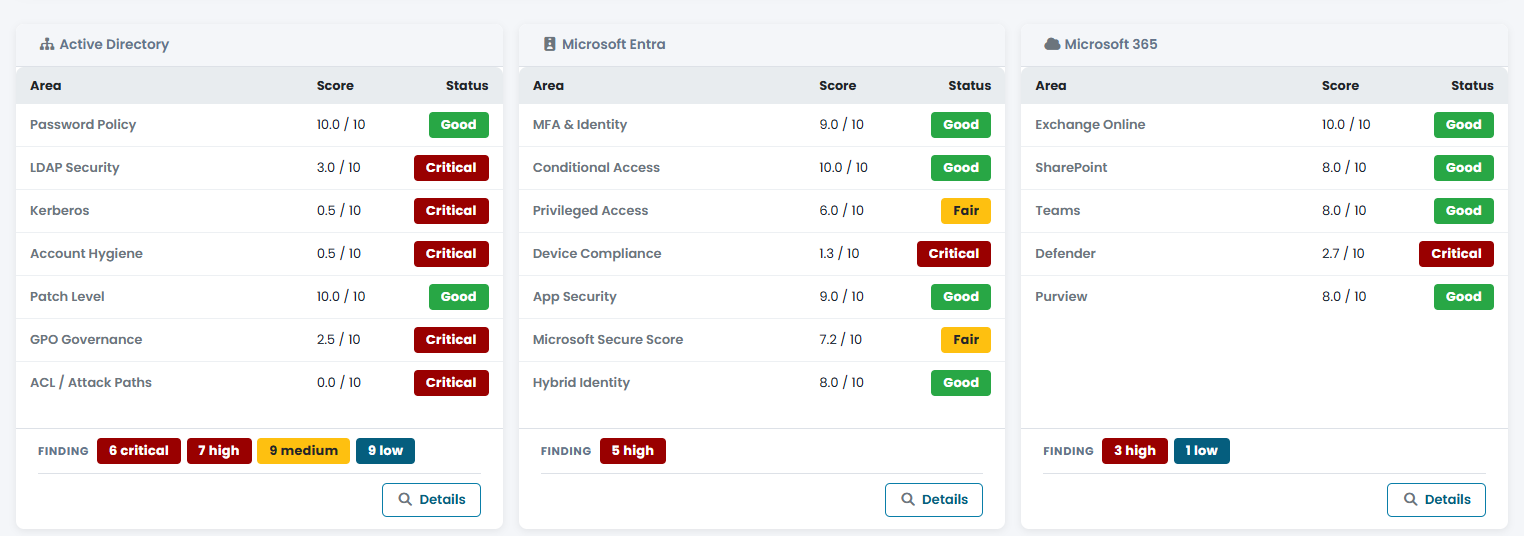Select the Device Compliance area
Screen dimensions: 1524x536
(x=597, y=254)
